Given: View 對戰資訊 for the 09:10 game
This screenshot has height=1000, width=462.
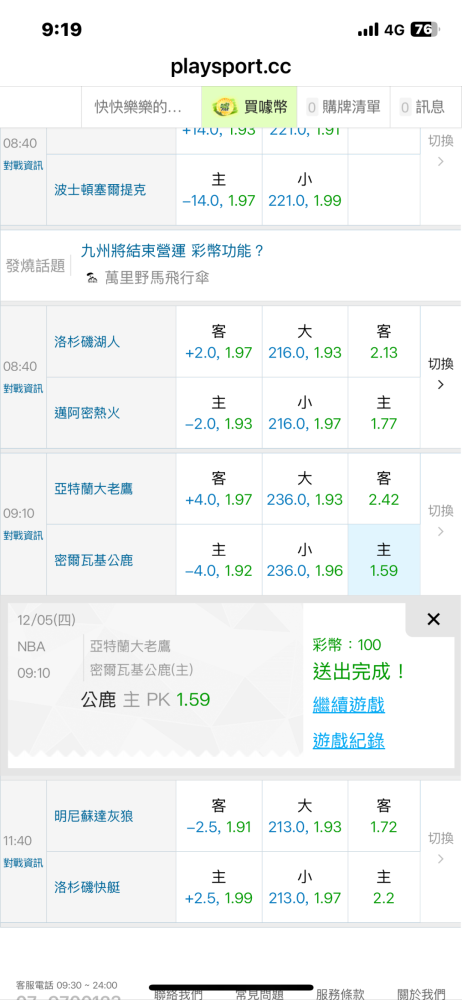Looking at the screenshot, I should [24, 534].
